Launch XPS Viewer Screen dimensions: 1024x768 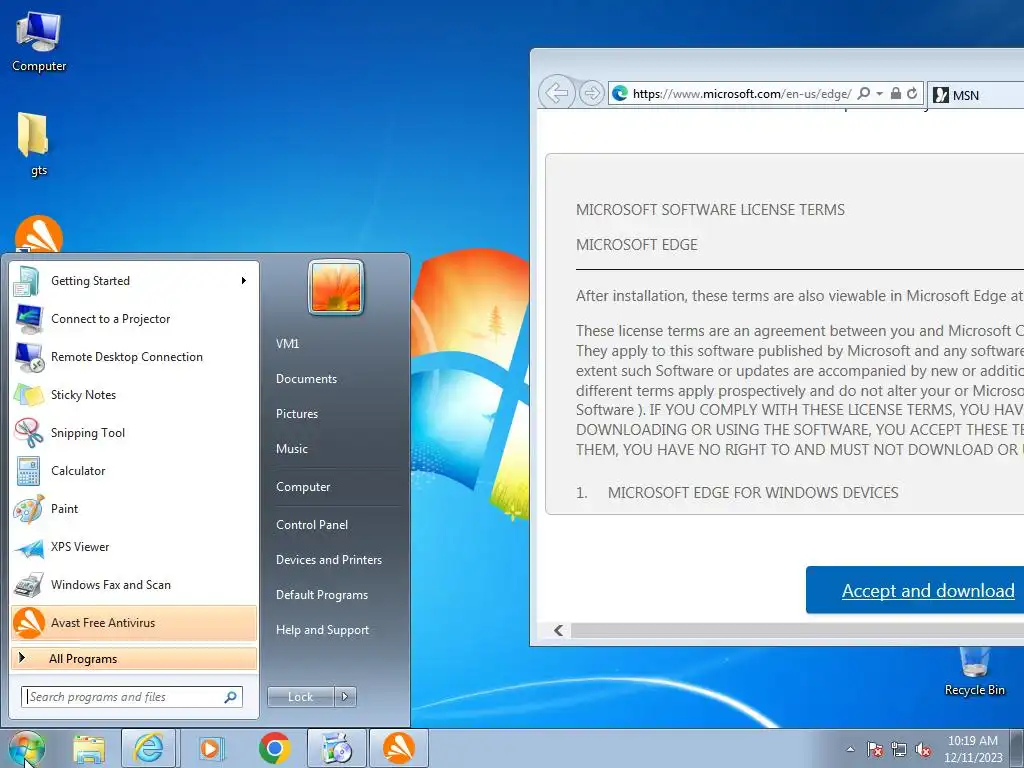135,547
